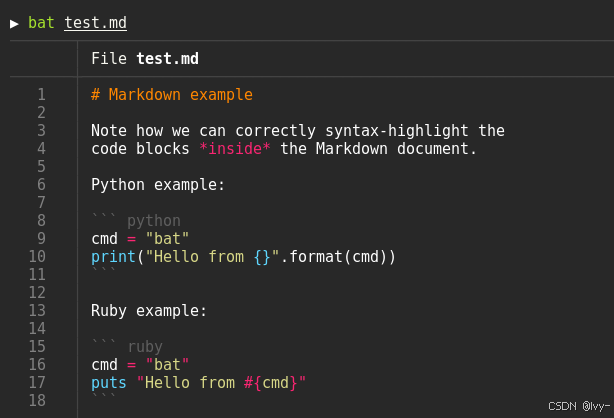Click the underlined test.md argument in prompt
The height and width of the screenshot is (418, 614).
tap(95, 23)
